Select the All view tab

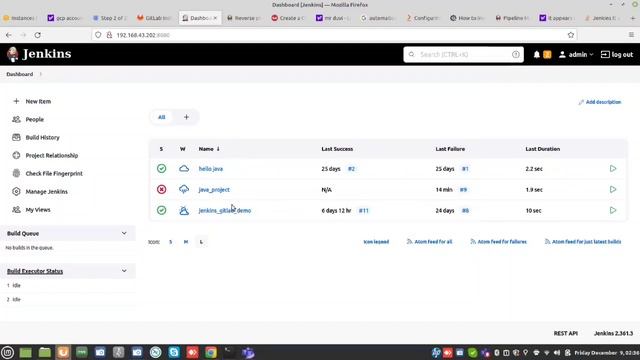click(x=162, y=117)
